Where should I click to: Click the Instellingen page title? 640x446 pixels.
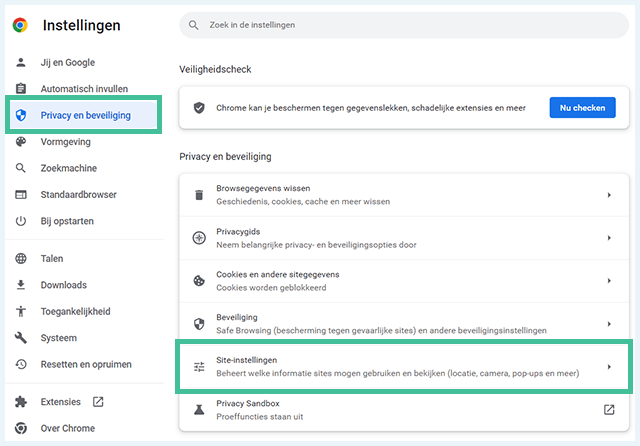[82, 25]
